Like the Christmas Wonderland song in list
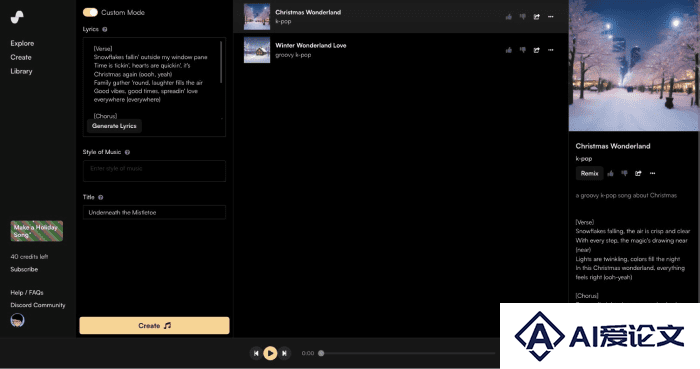This screenshot has width=700, height=369. coord(508,17)
